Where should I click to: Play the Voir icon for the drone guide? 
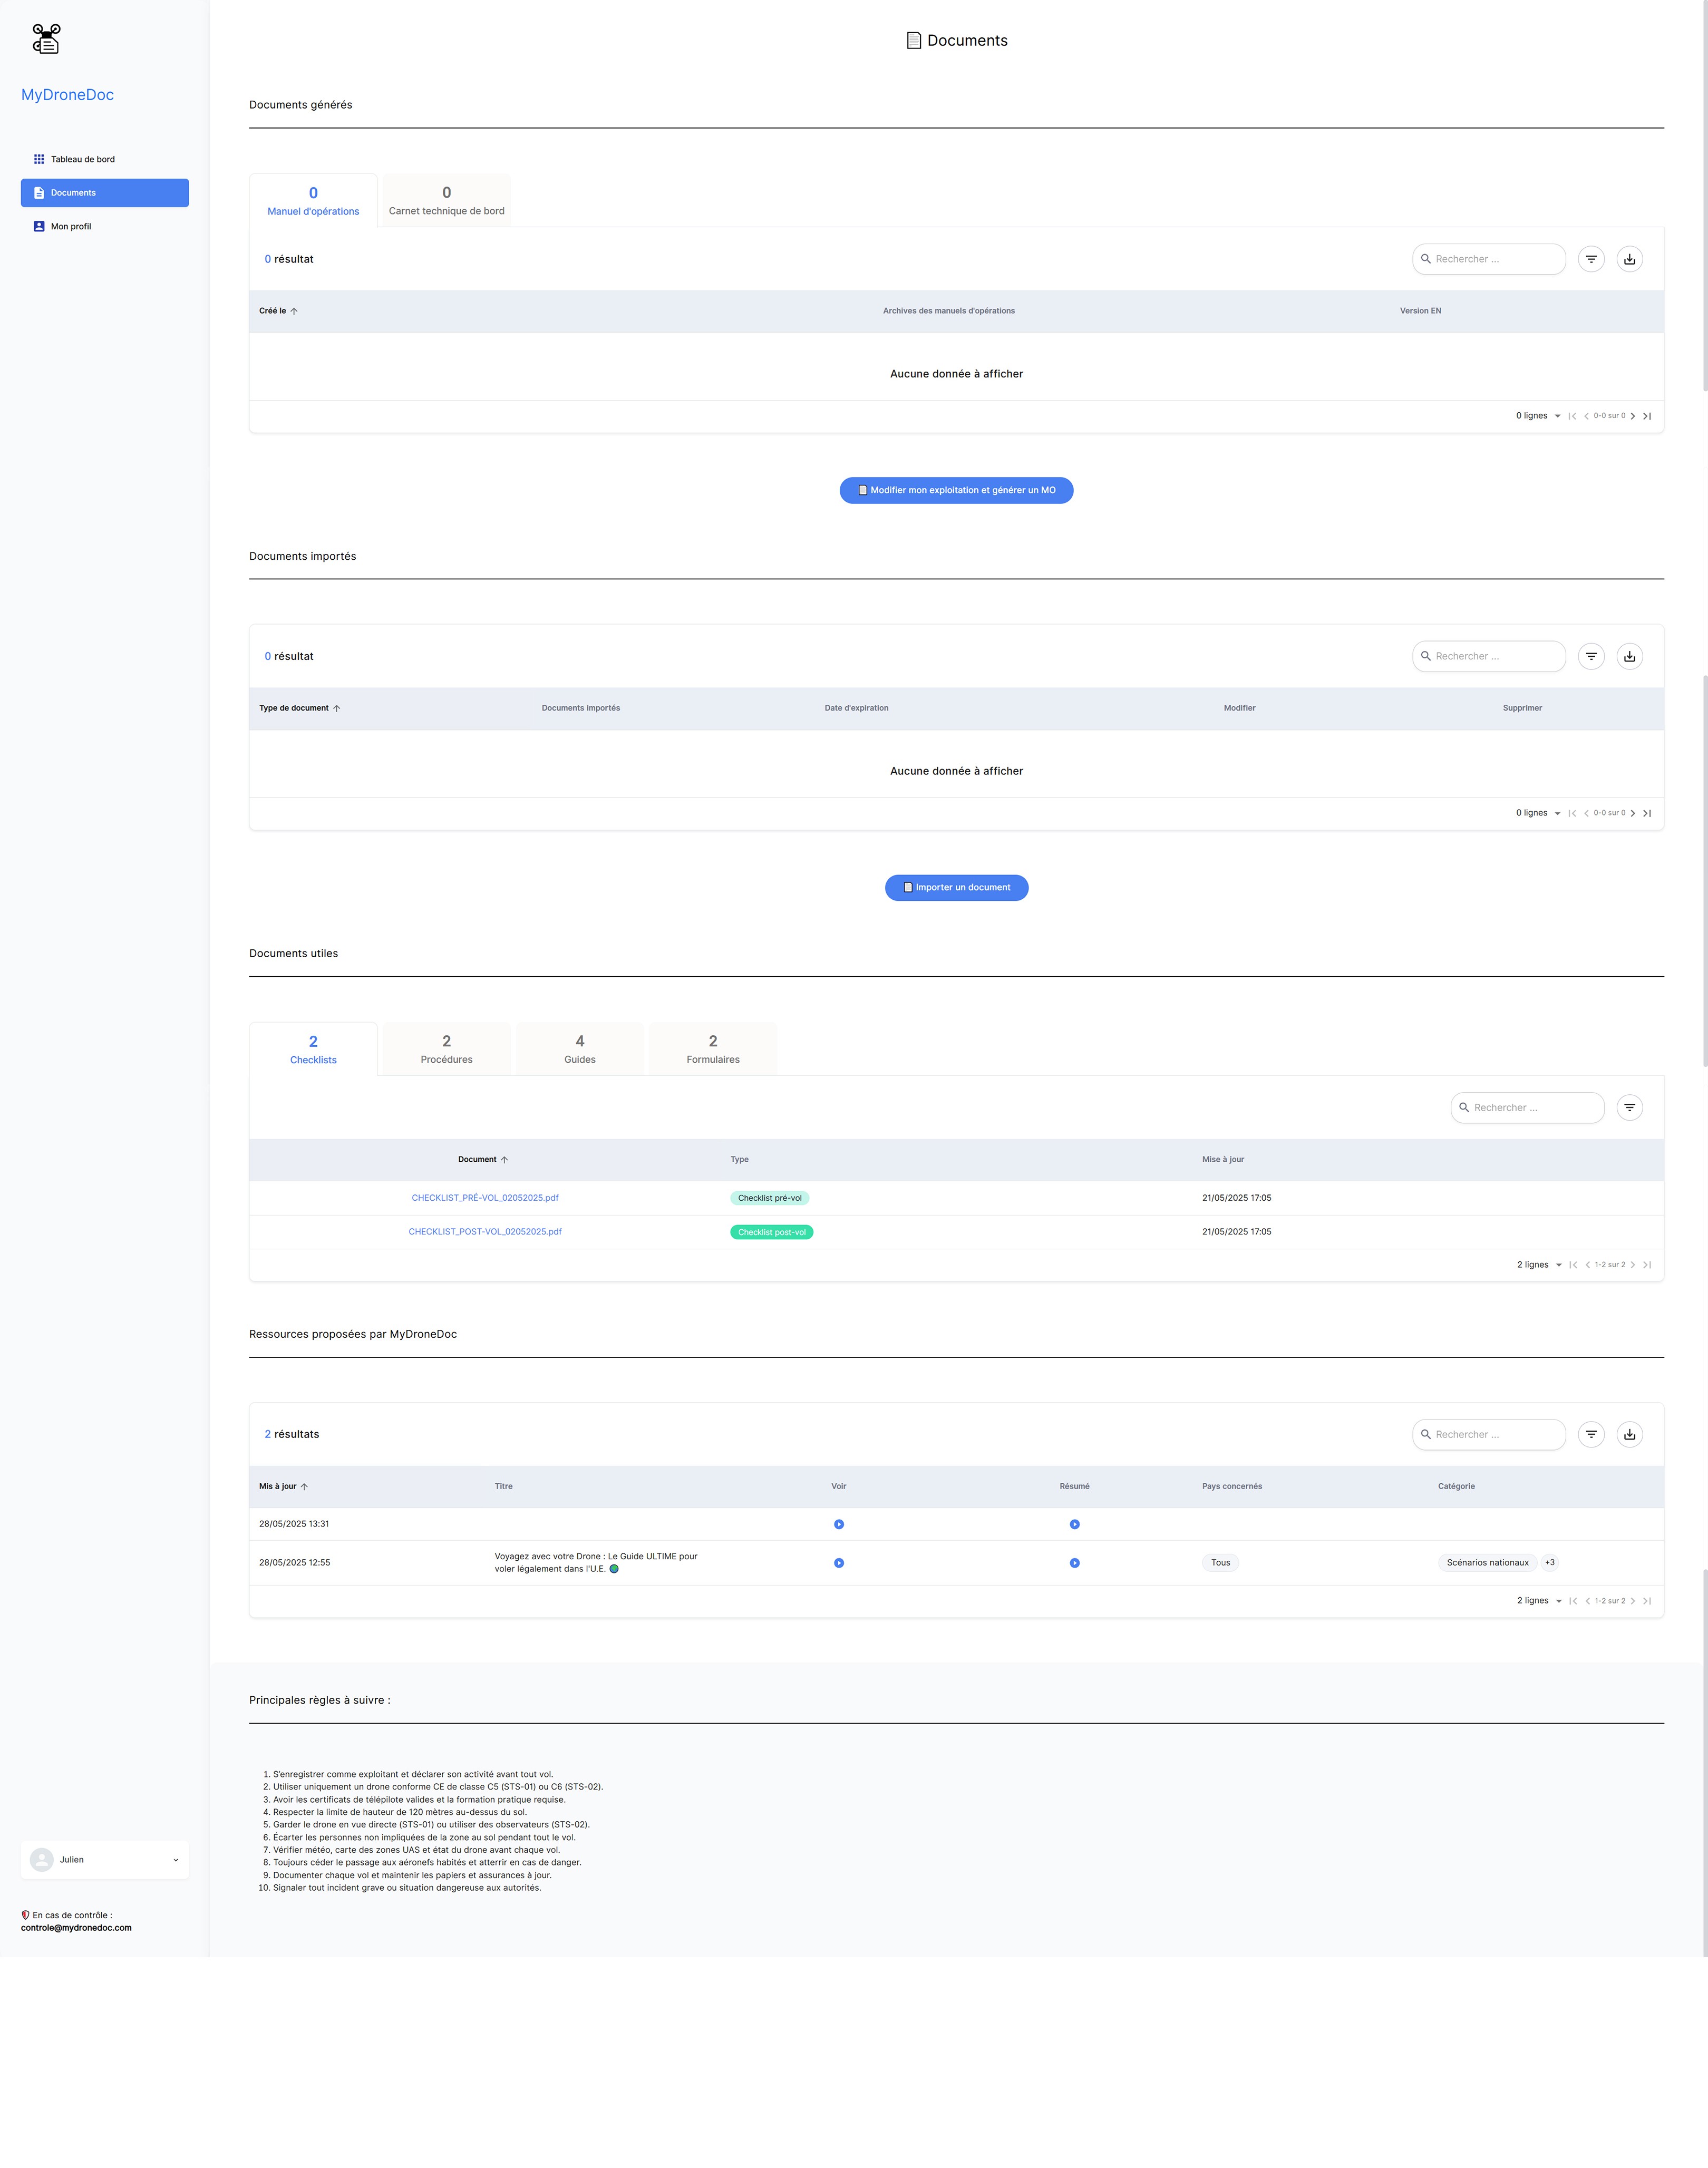point(838,1562)
